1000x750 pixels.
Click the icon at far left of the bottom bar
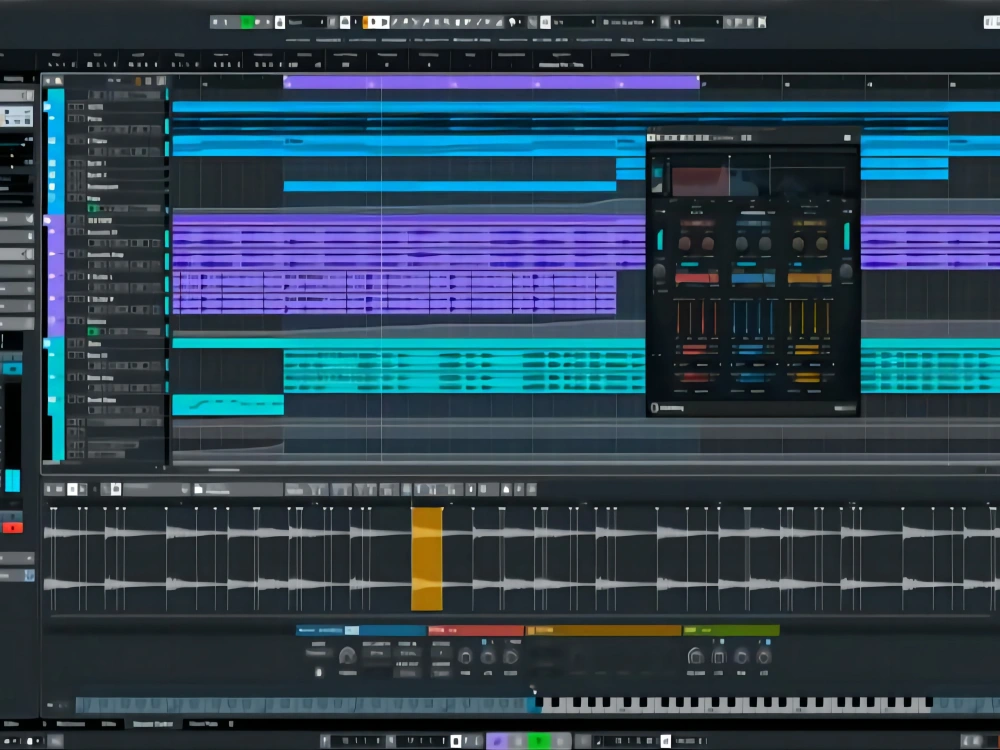(x=4, y=741)
